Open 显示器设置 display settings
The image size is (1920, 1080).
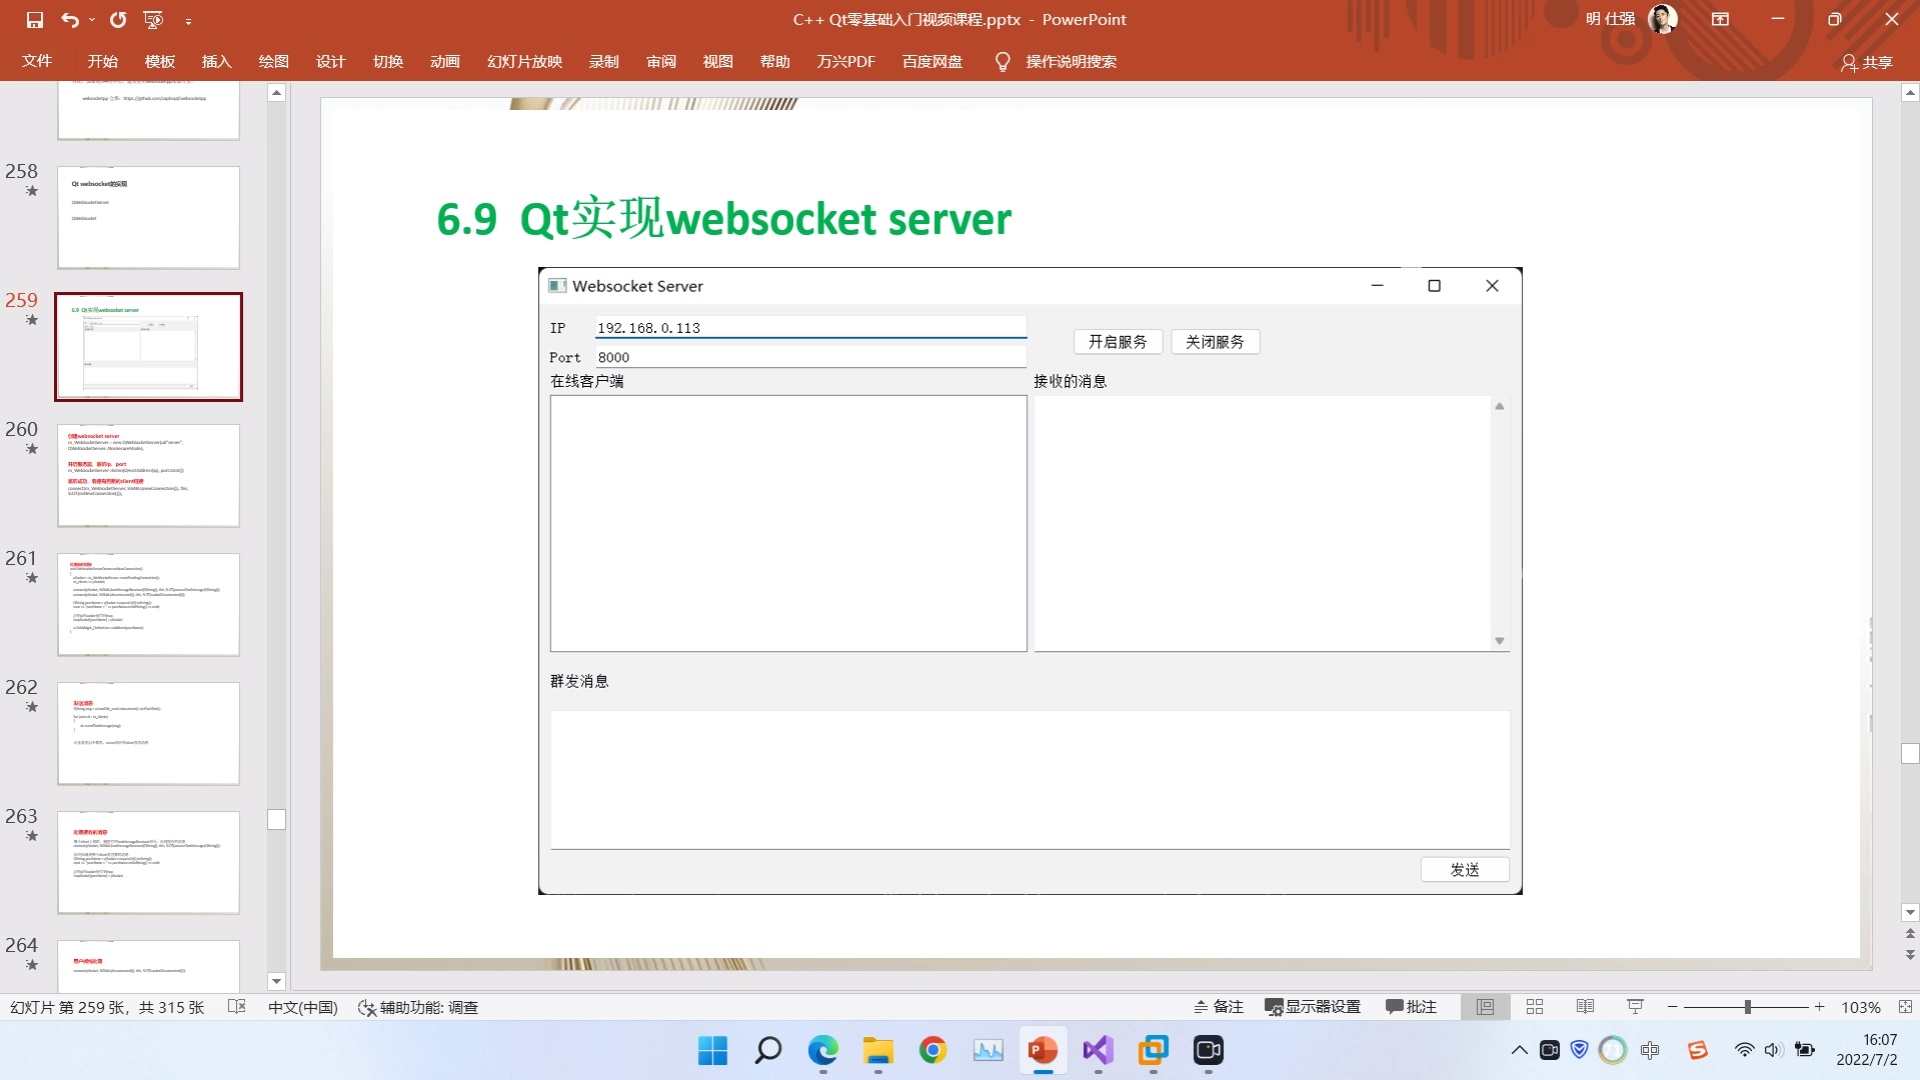[1312, 1007]
